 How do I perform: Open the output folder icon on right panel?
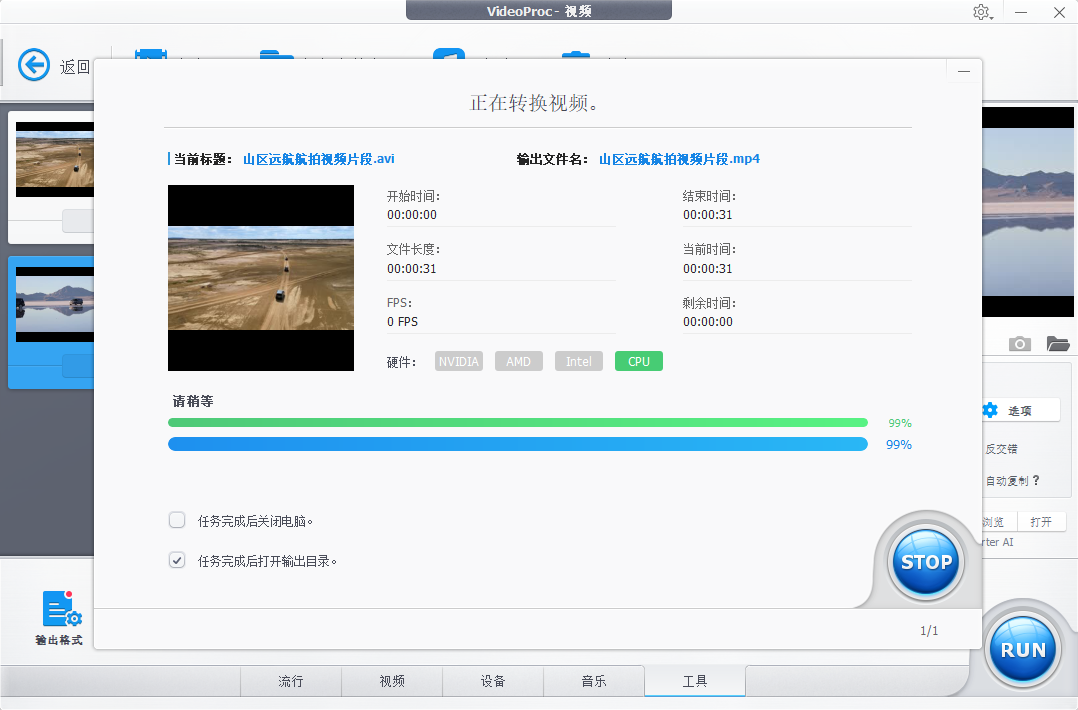(1058, 343)
